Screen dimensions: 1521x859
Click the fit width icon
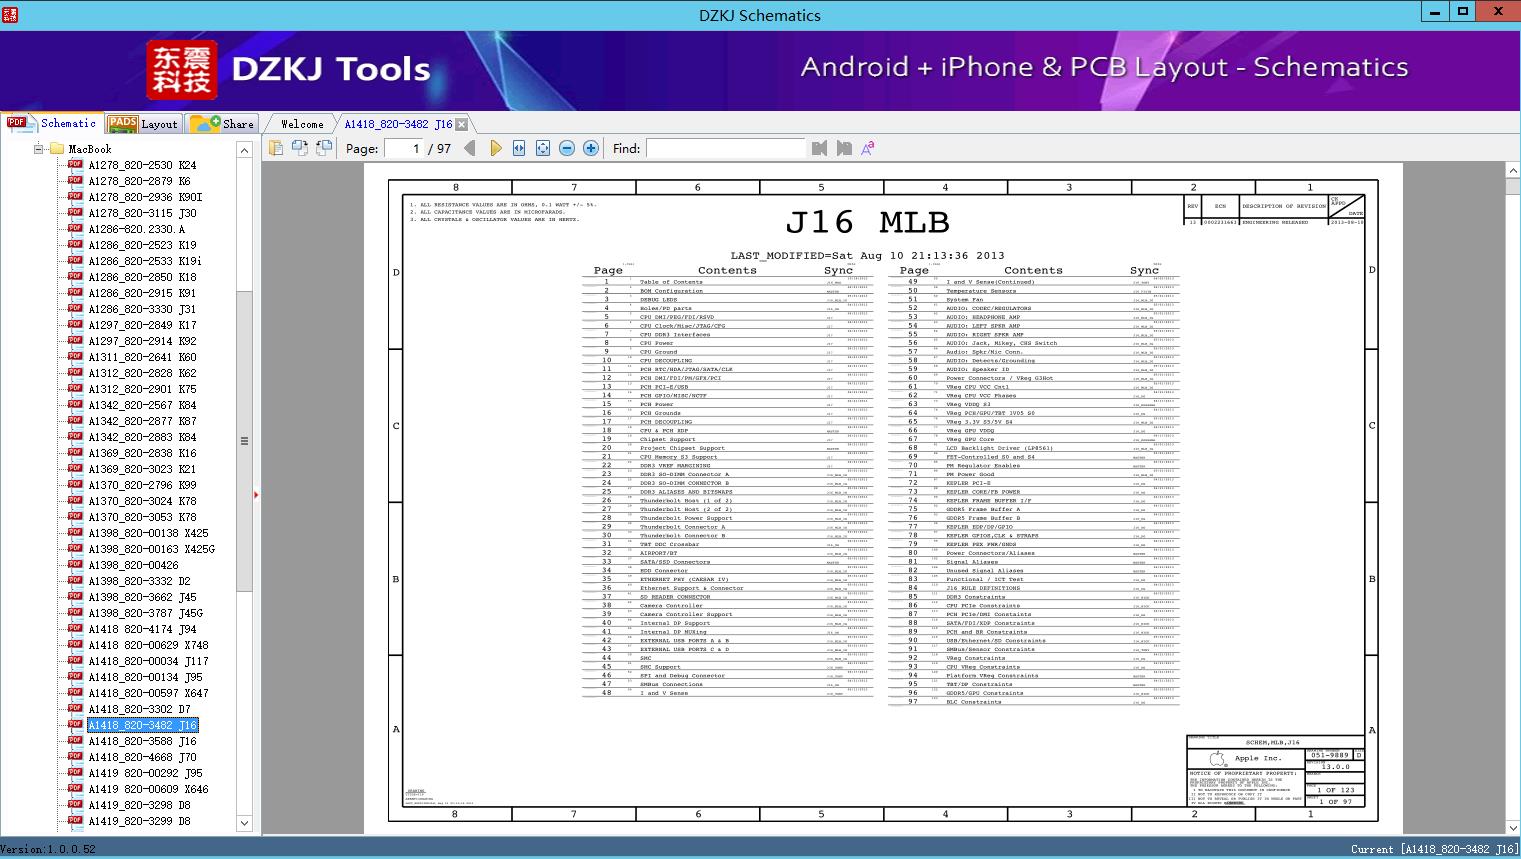click(x=519, y=148)
